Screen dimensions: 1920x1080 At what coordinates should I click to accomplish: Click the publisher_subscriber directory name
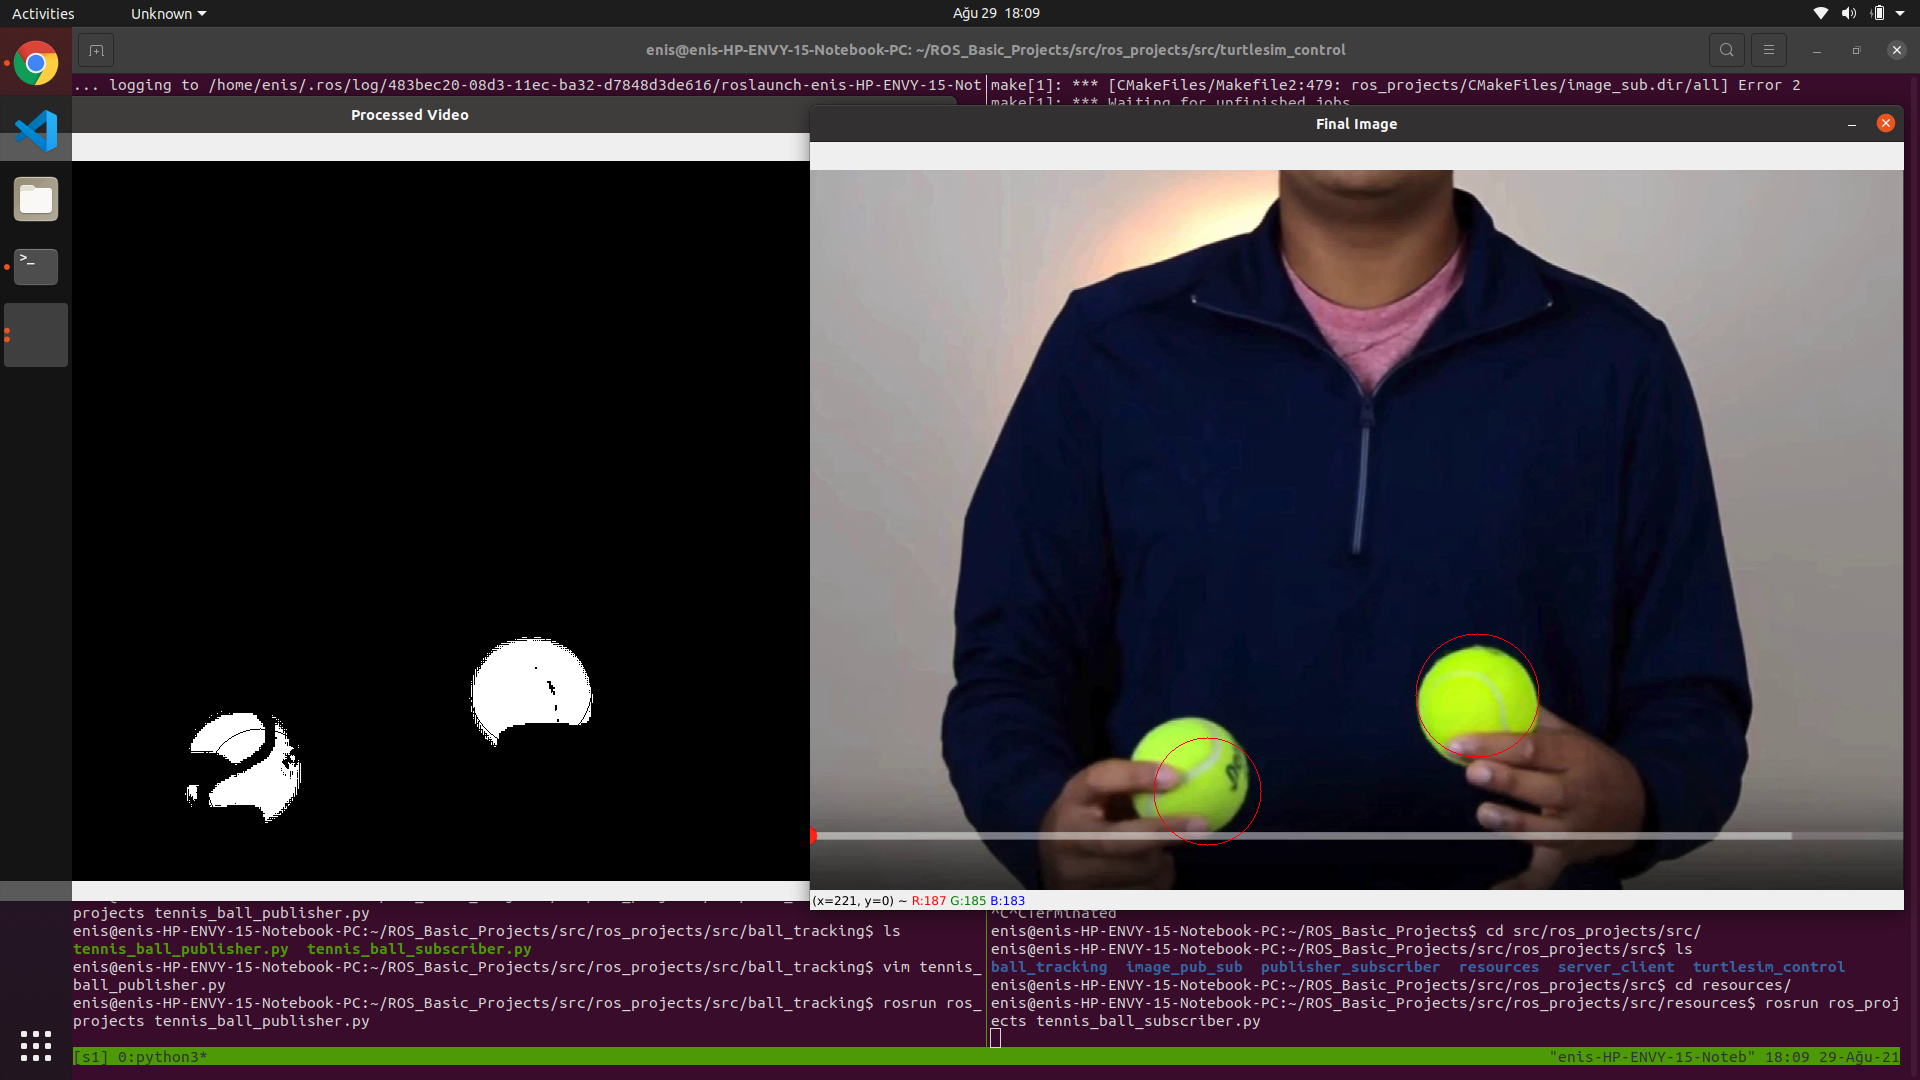coord(1350,967)
